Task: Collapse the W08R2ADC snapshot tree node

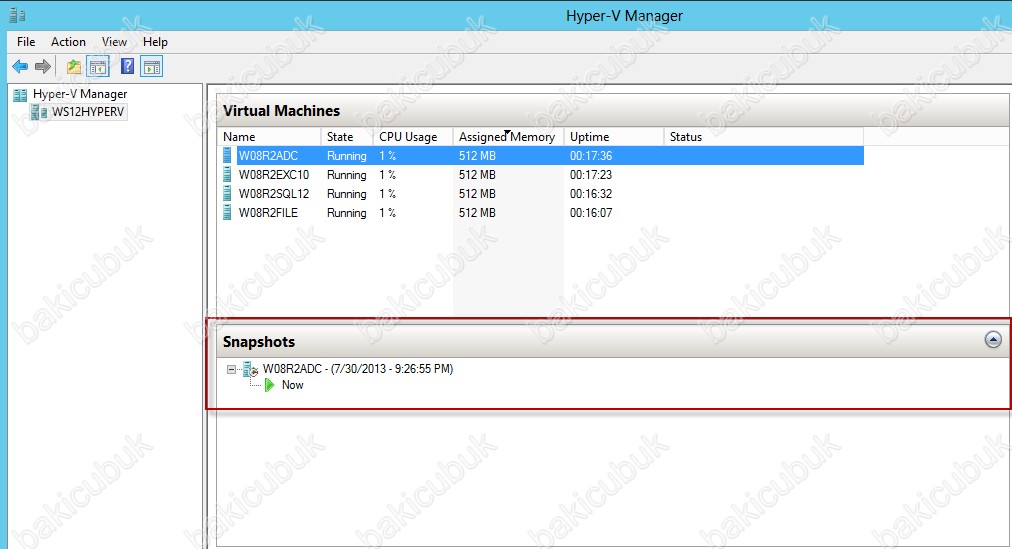Action: pos(231,370)
